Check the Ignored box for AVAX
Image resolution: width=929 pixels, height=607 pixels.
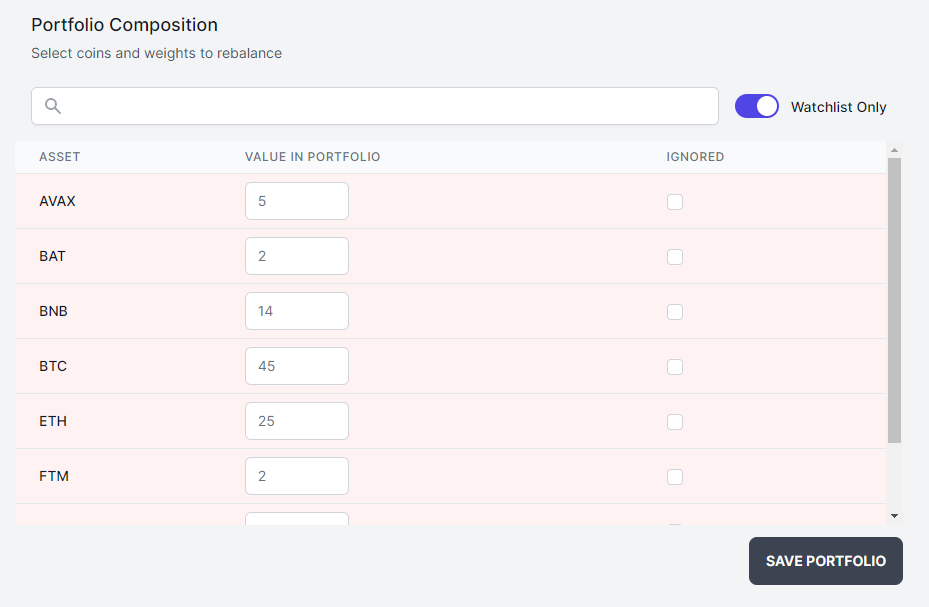(675, 202)
